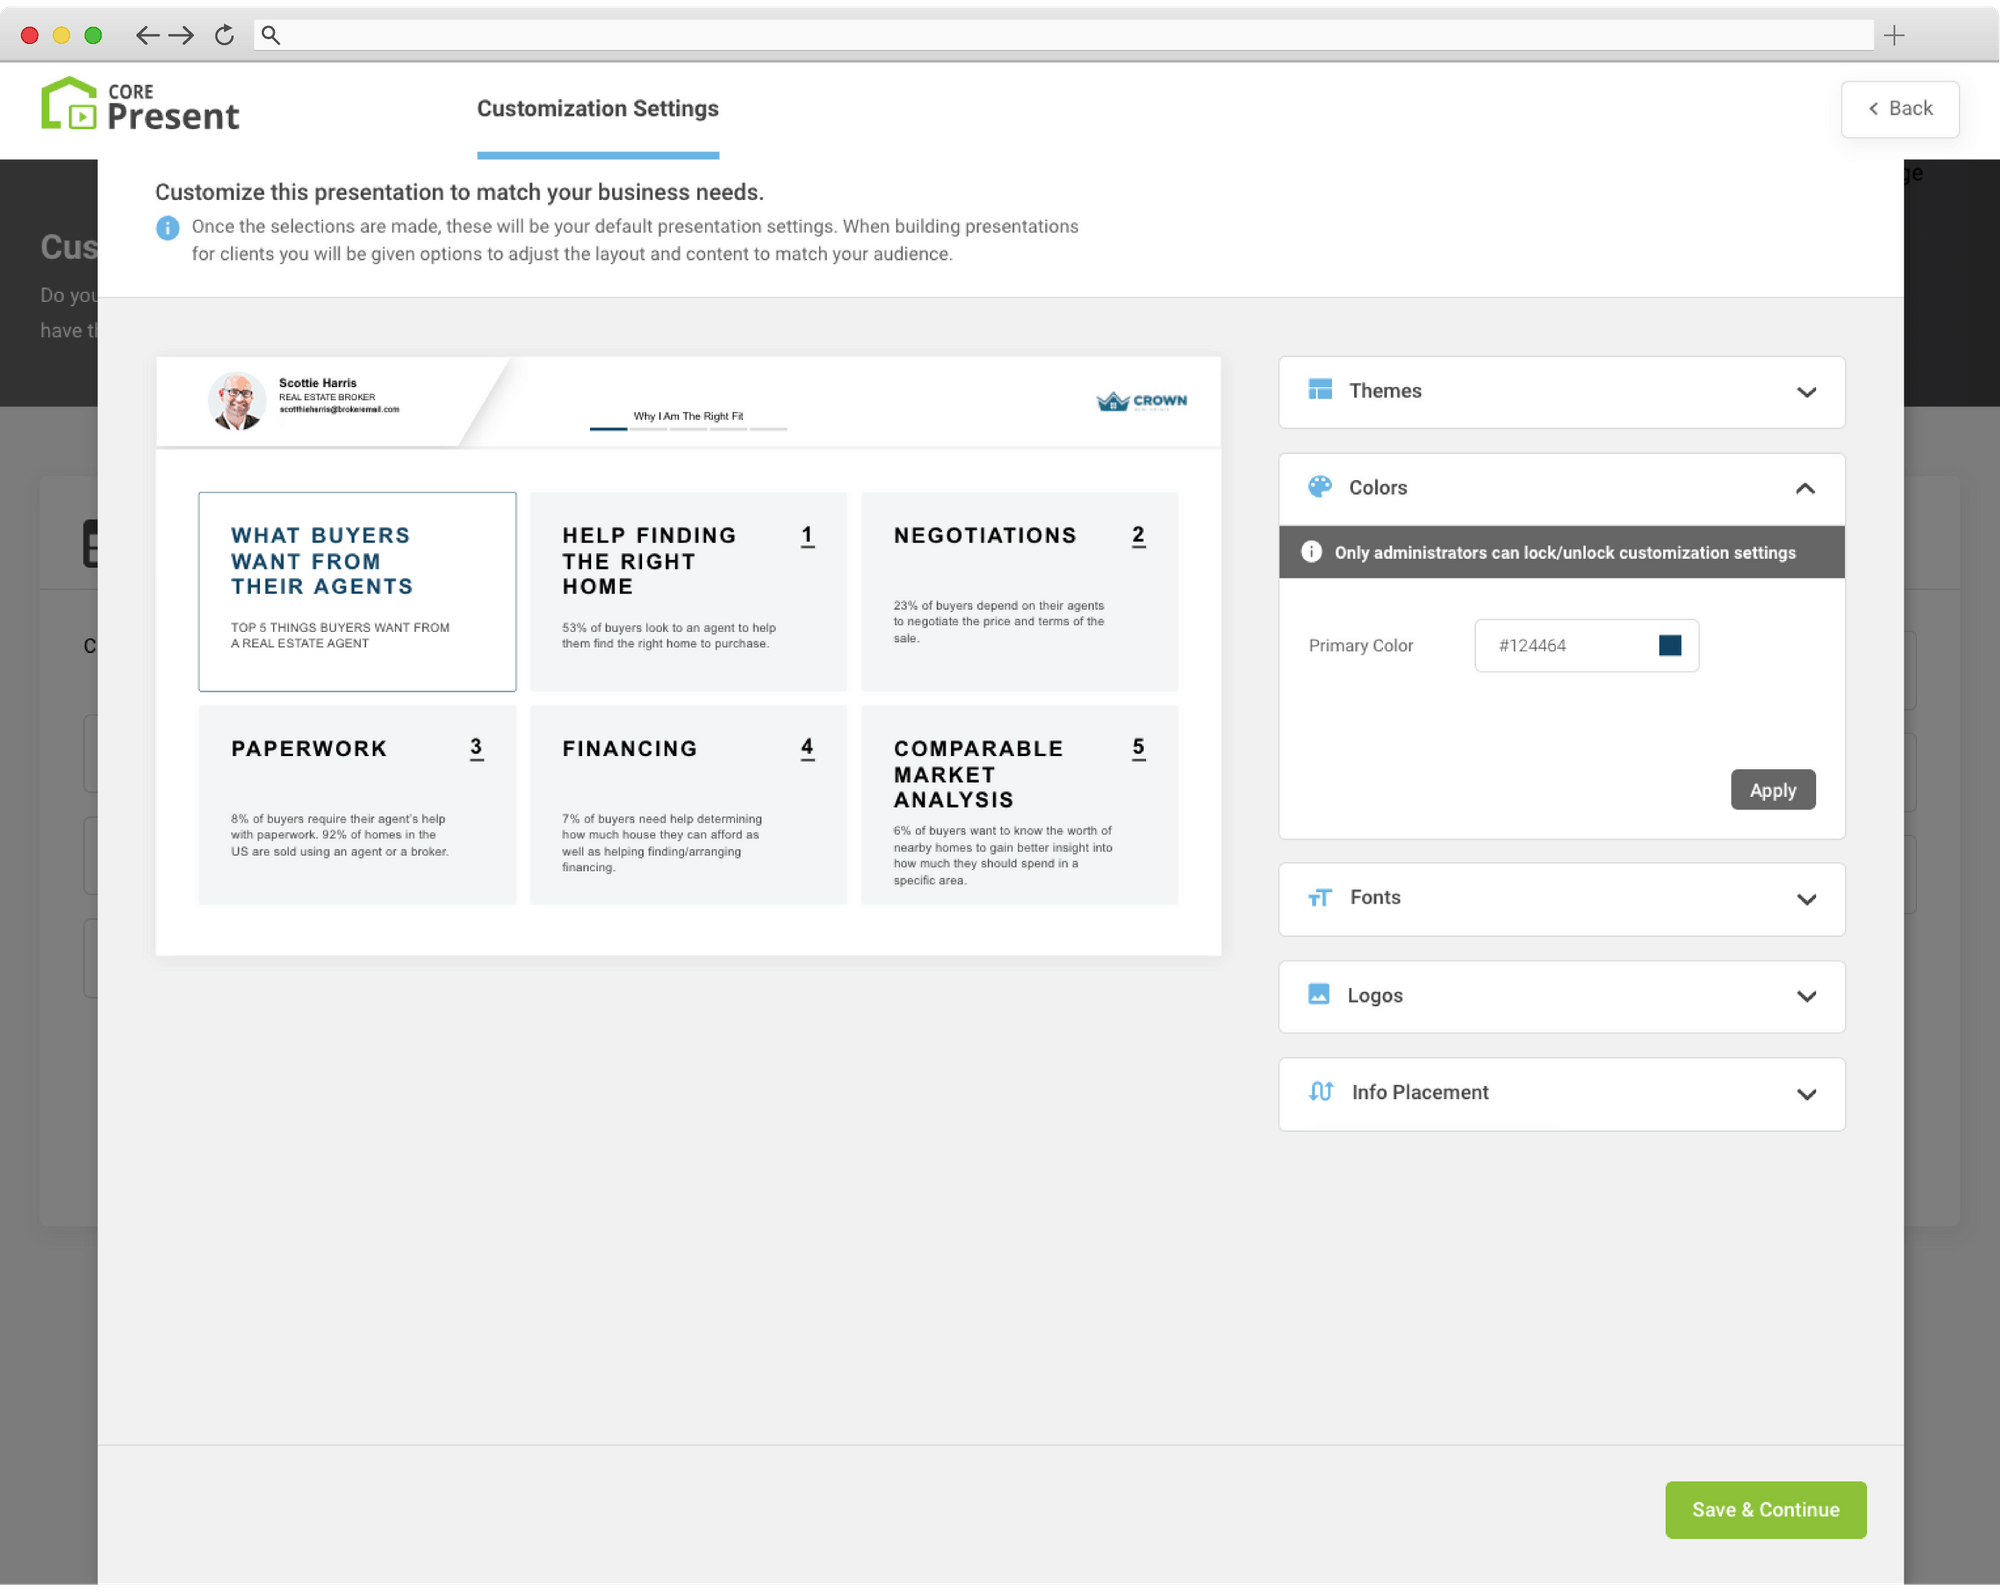Viewport: 2000px width, 1593px height.
Task: Select the Customization Settings tab
Action: [598, 109]
